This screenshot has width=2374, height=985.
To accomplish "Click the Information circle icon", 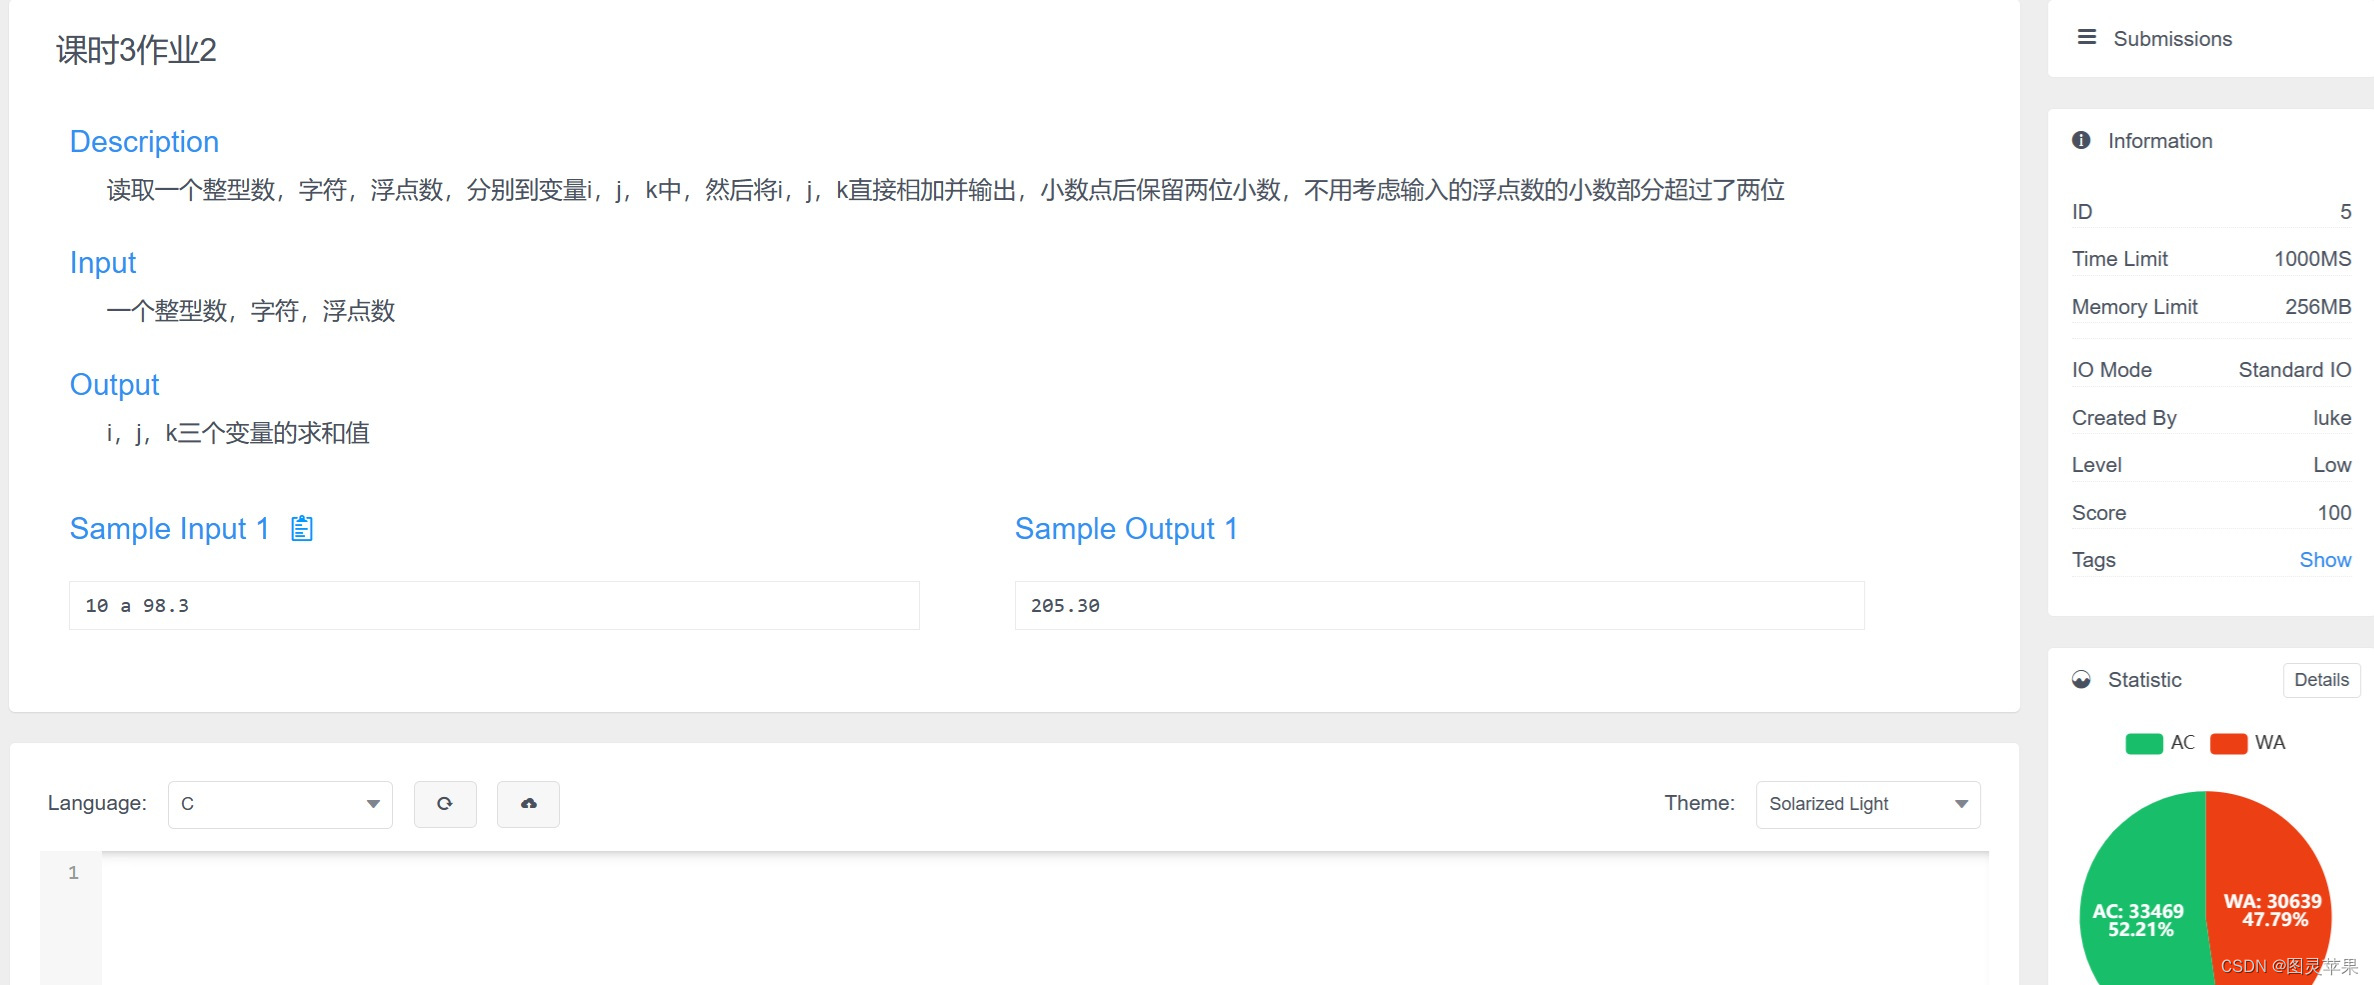I will [2081, 140].
